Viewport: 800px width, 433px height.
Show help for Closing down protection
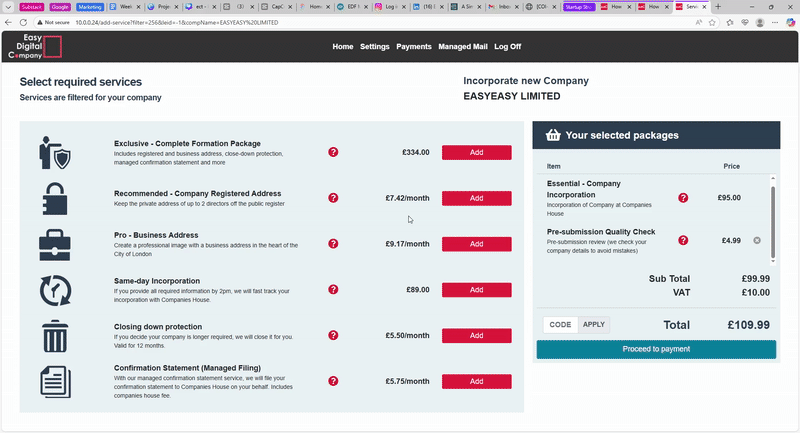333,336
